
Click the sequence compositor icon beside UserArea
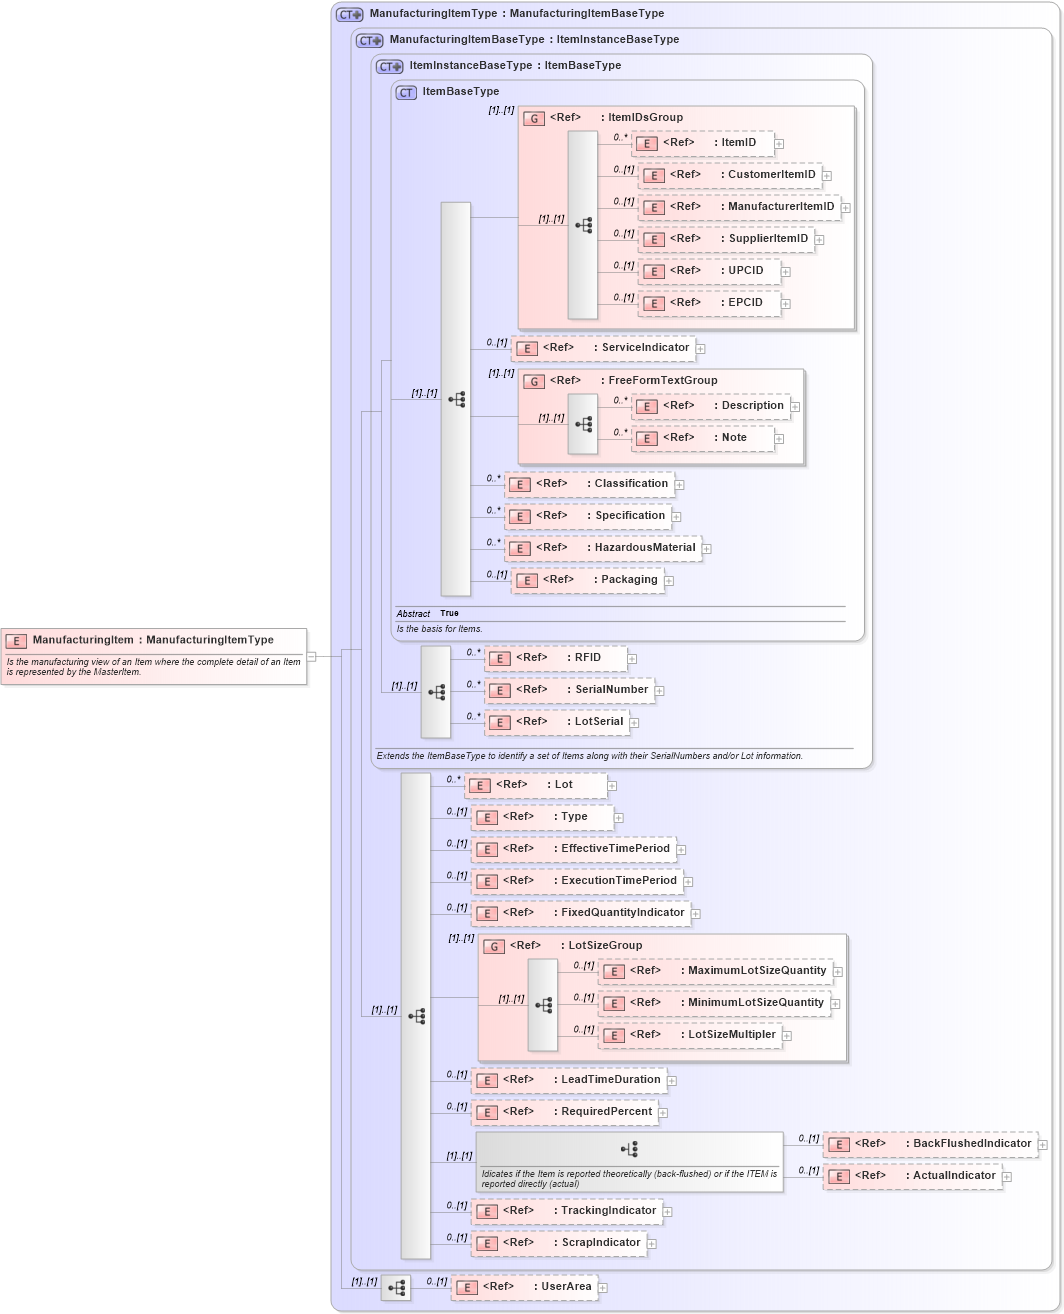396,1288
